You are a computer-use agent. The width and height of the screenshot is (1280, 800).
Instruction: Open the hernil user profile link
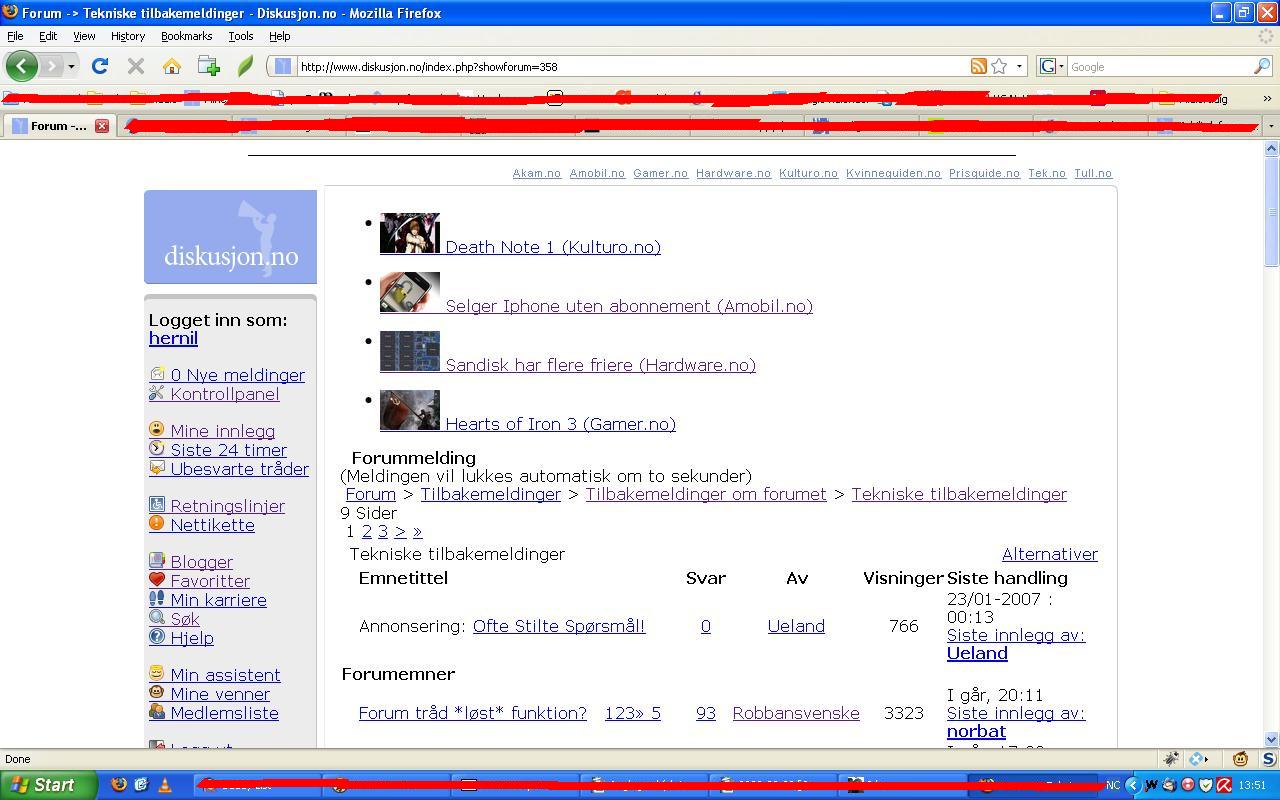pyautogui.click(x=173, y=338)
